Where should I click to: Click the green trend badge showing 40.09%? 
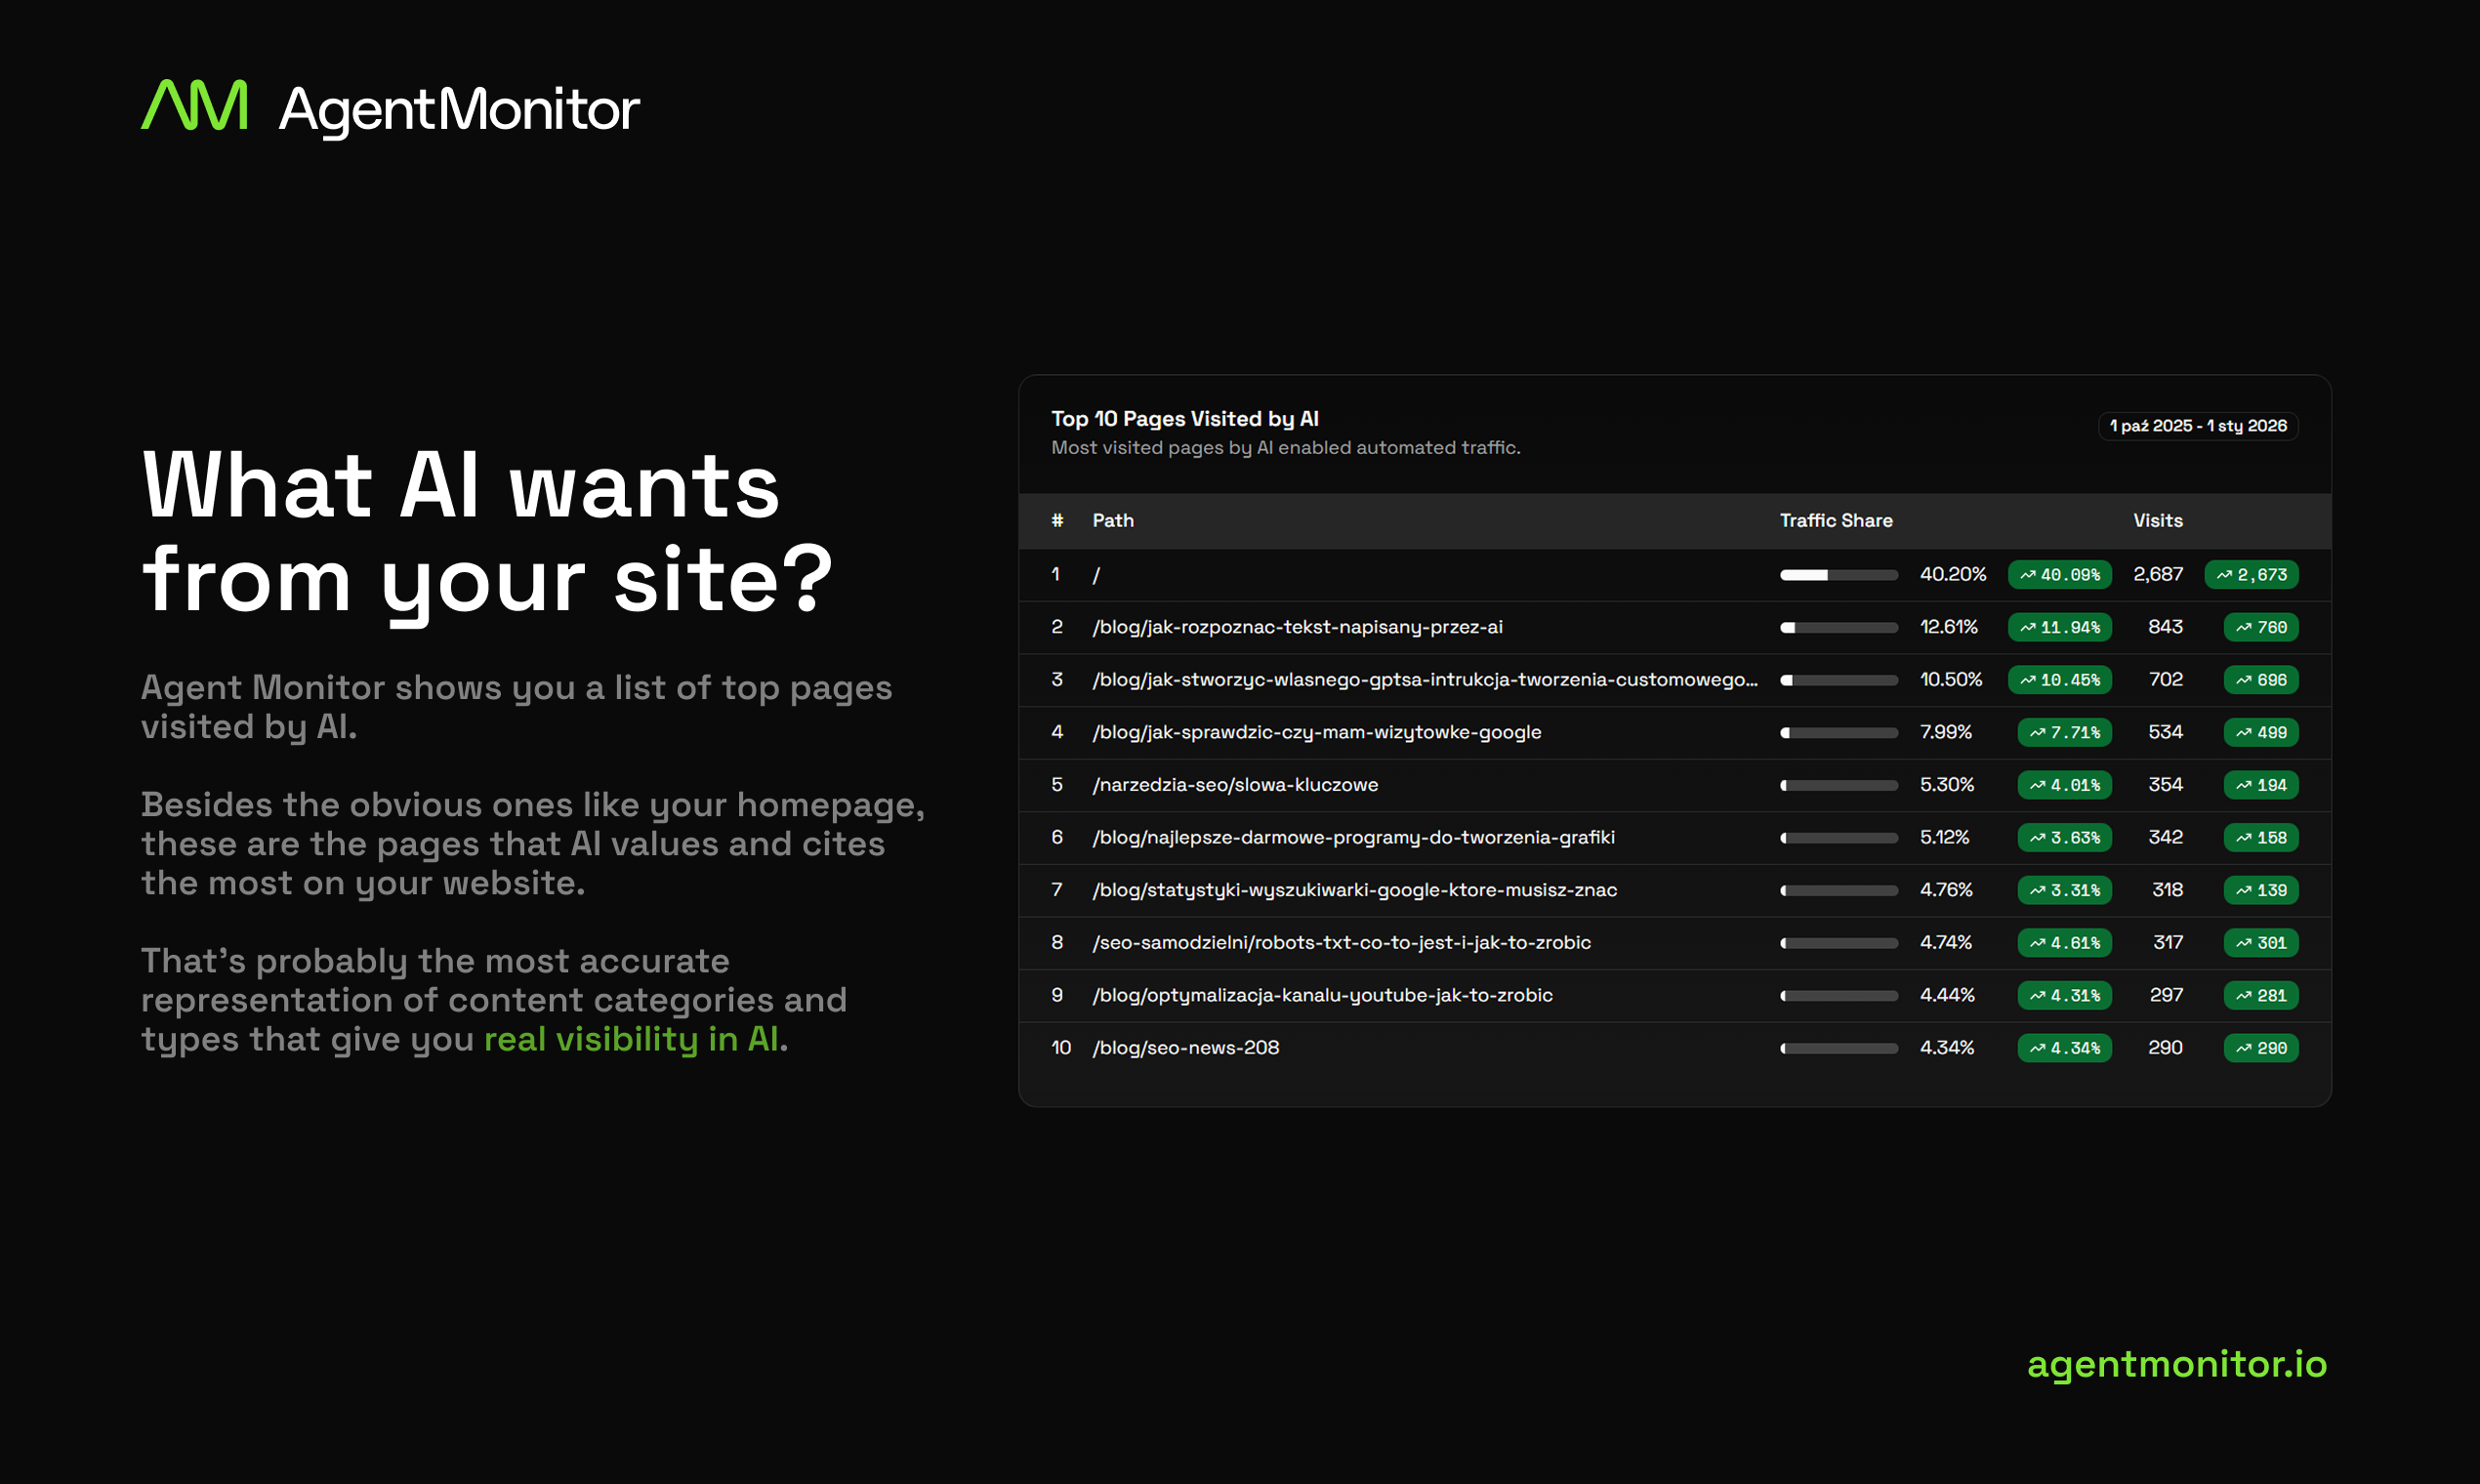(x=2060, y=574)
